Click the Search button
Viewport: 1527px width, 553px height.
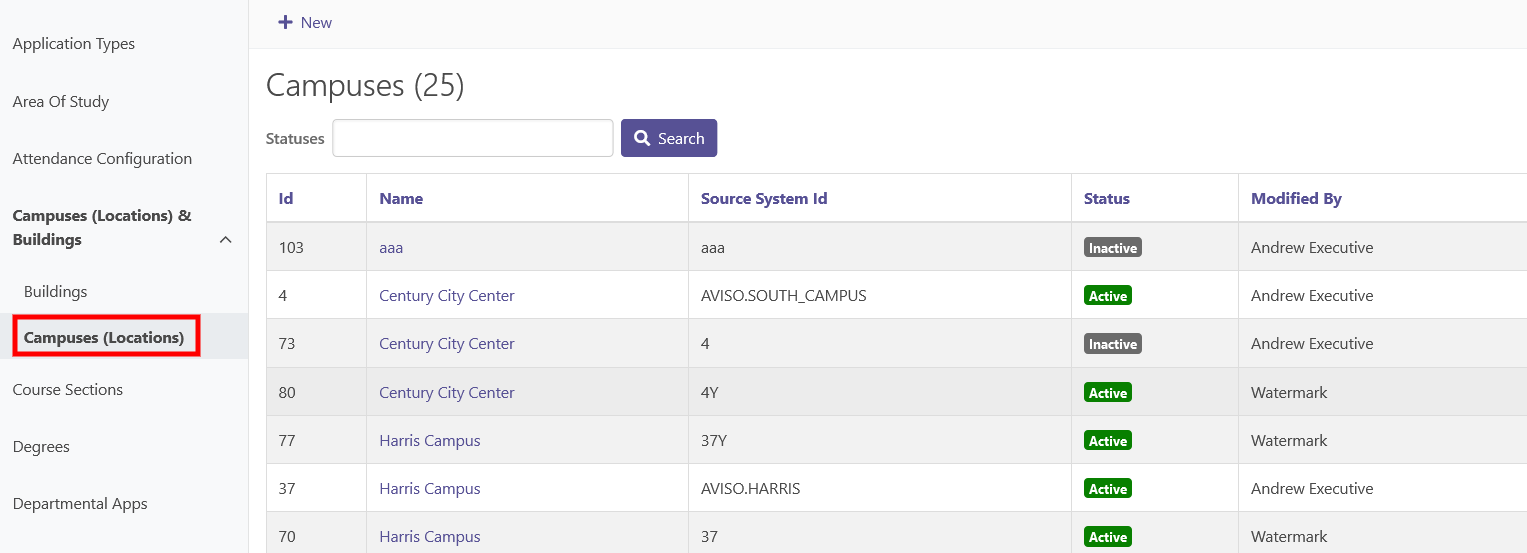(x=669, y=138)
